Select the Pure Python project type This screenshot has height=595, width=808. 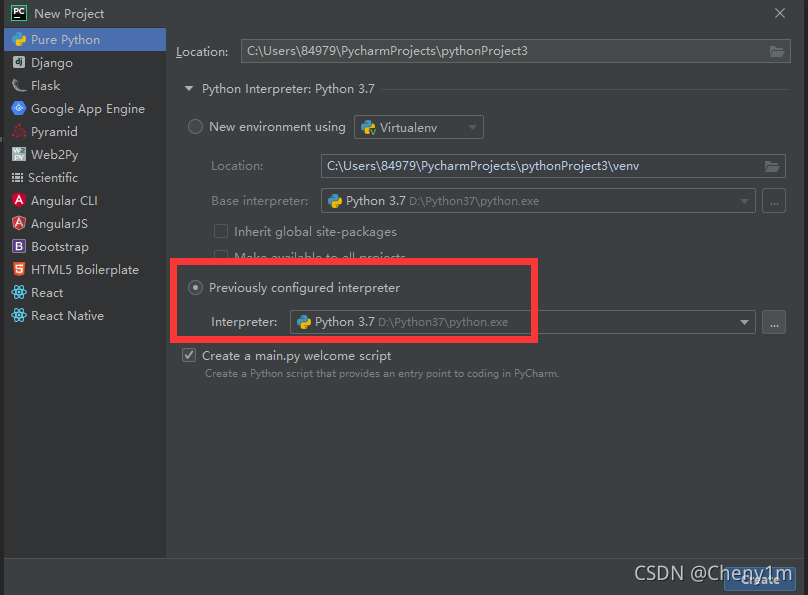(x=85, y=40)
